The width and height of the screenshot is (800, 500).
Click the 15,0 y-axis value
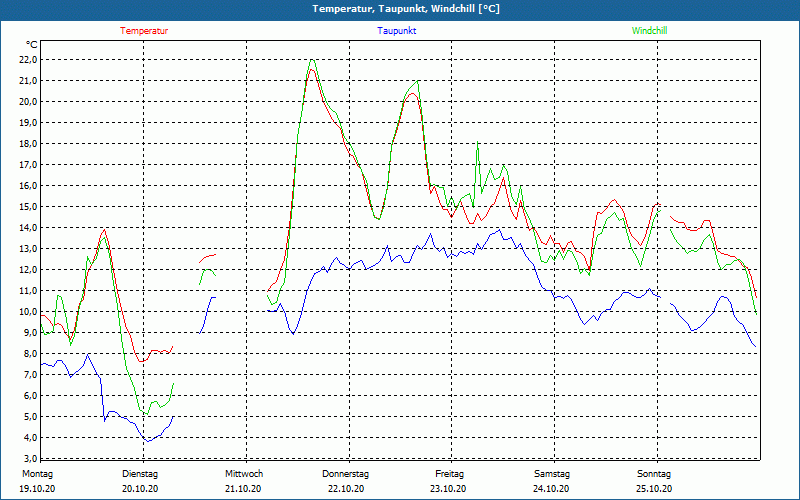[x=29, y=207]
